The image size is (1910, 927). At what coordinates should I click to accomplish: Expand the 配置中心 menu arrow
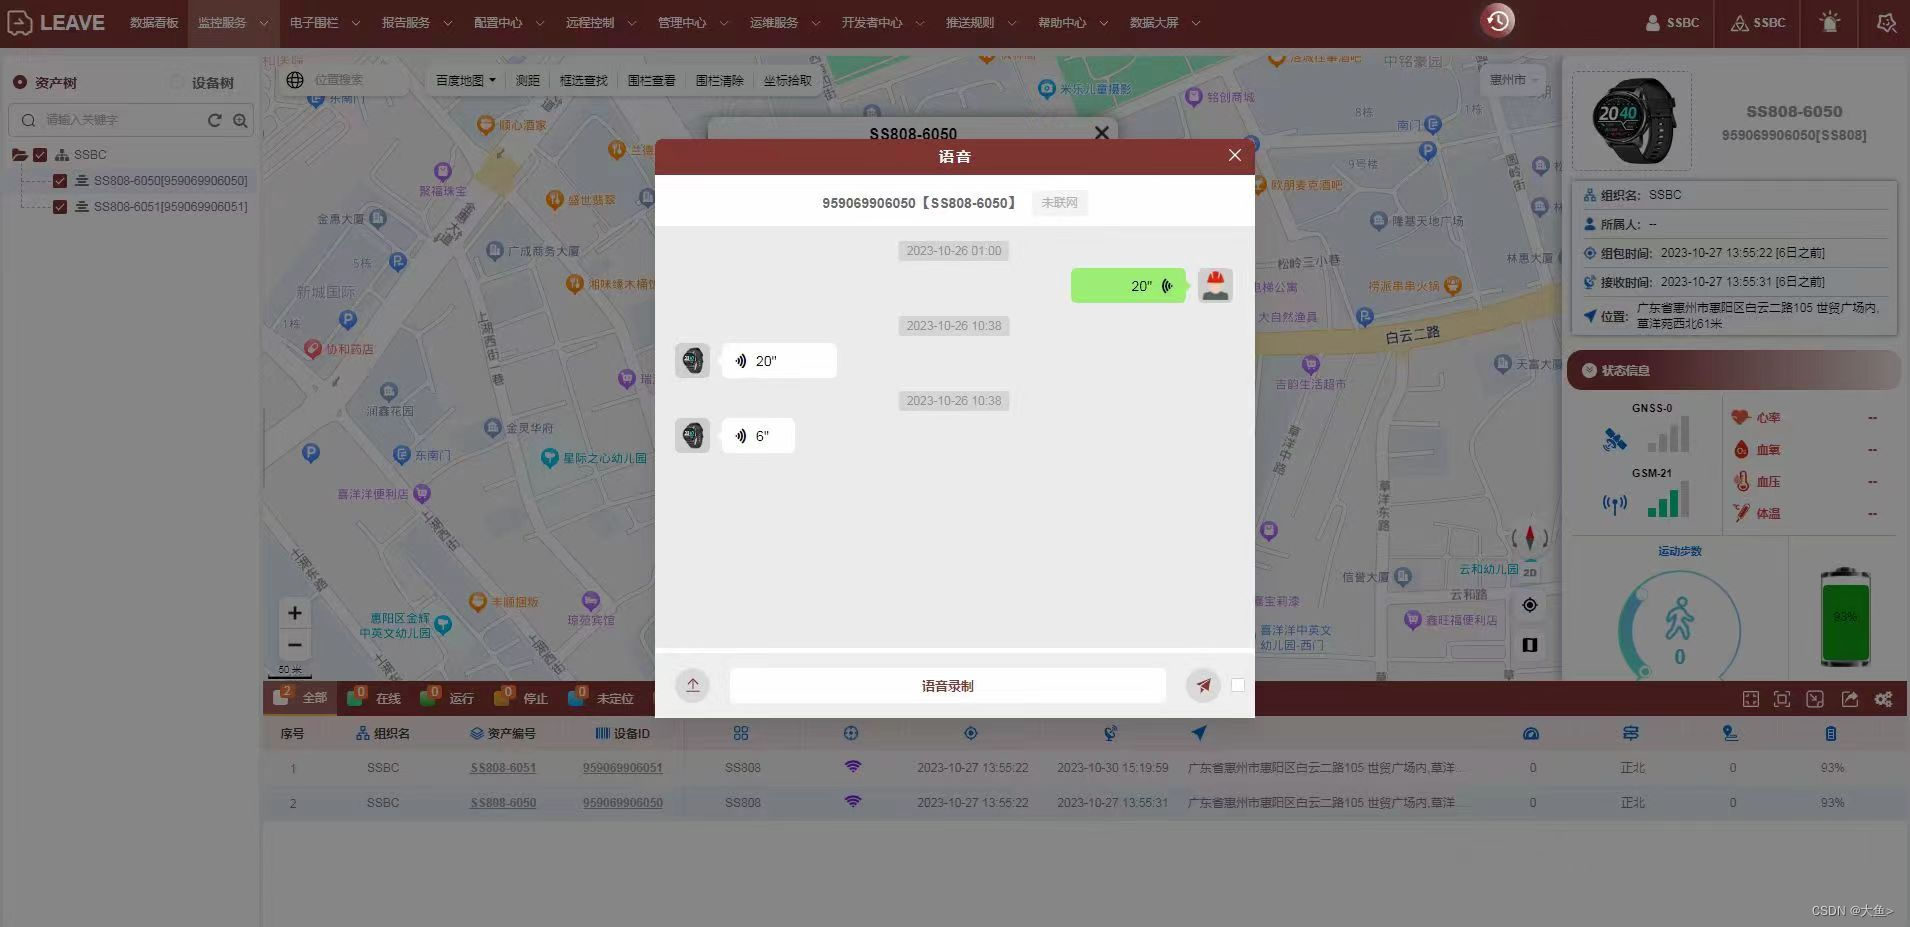click(539, 23)
